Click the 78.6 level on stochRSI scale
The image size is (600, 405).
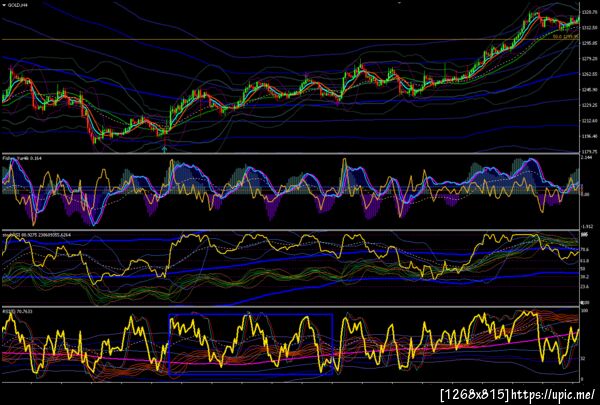pyautogui.click(x=585, y=250)
